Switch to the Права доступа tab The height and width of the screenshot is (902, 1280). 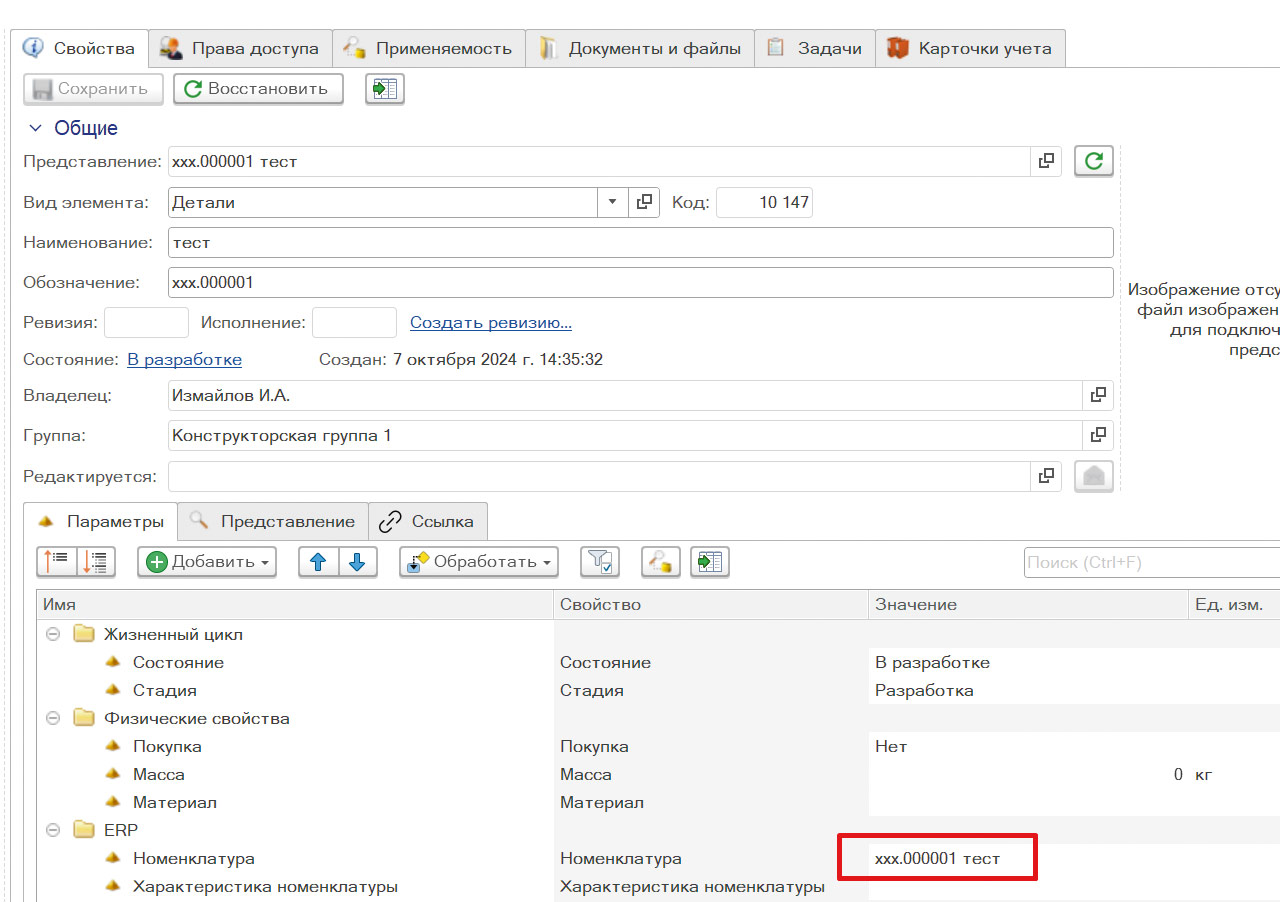[241, 48]
